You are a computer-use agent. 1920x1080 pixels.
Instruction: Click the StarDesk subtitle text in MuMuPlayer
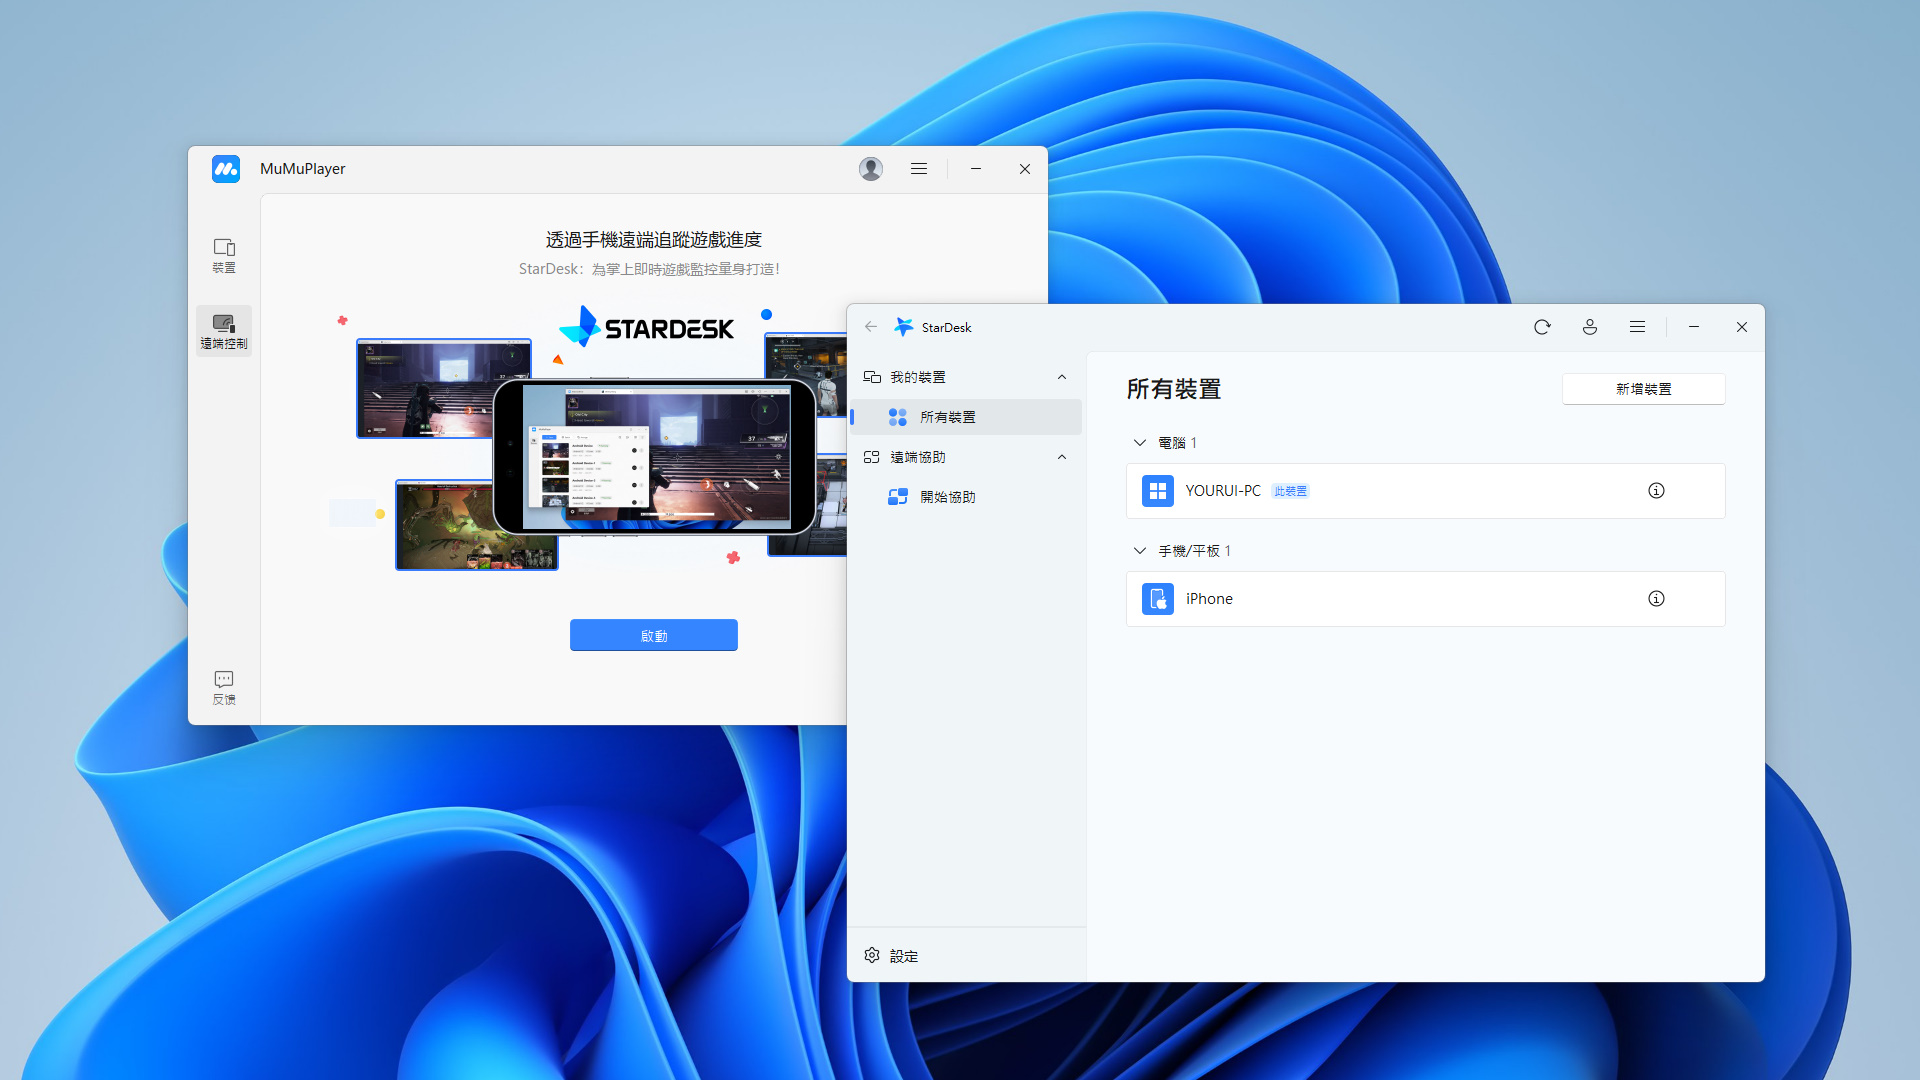pyautogui.click(x=649, y=269)
